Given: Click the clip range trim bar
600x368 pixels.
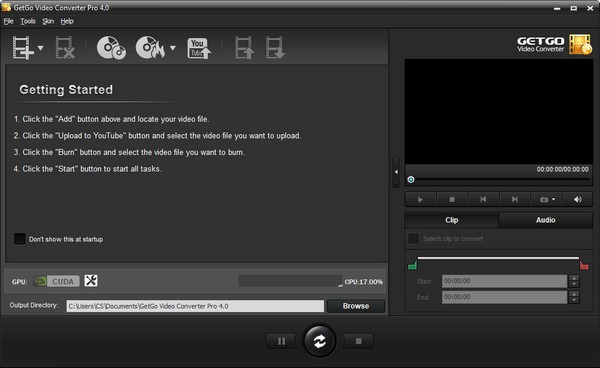Looking at the screenshot, I should [x=498, y=258].
